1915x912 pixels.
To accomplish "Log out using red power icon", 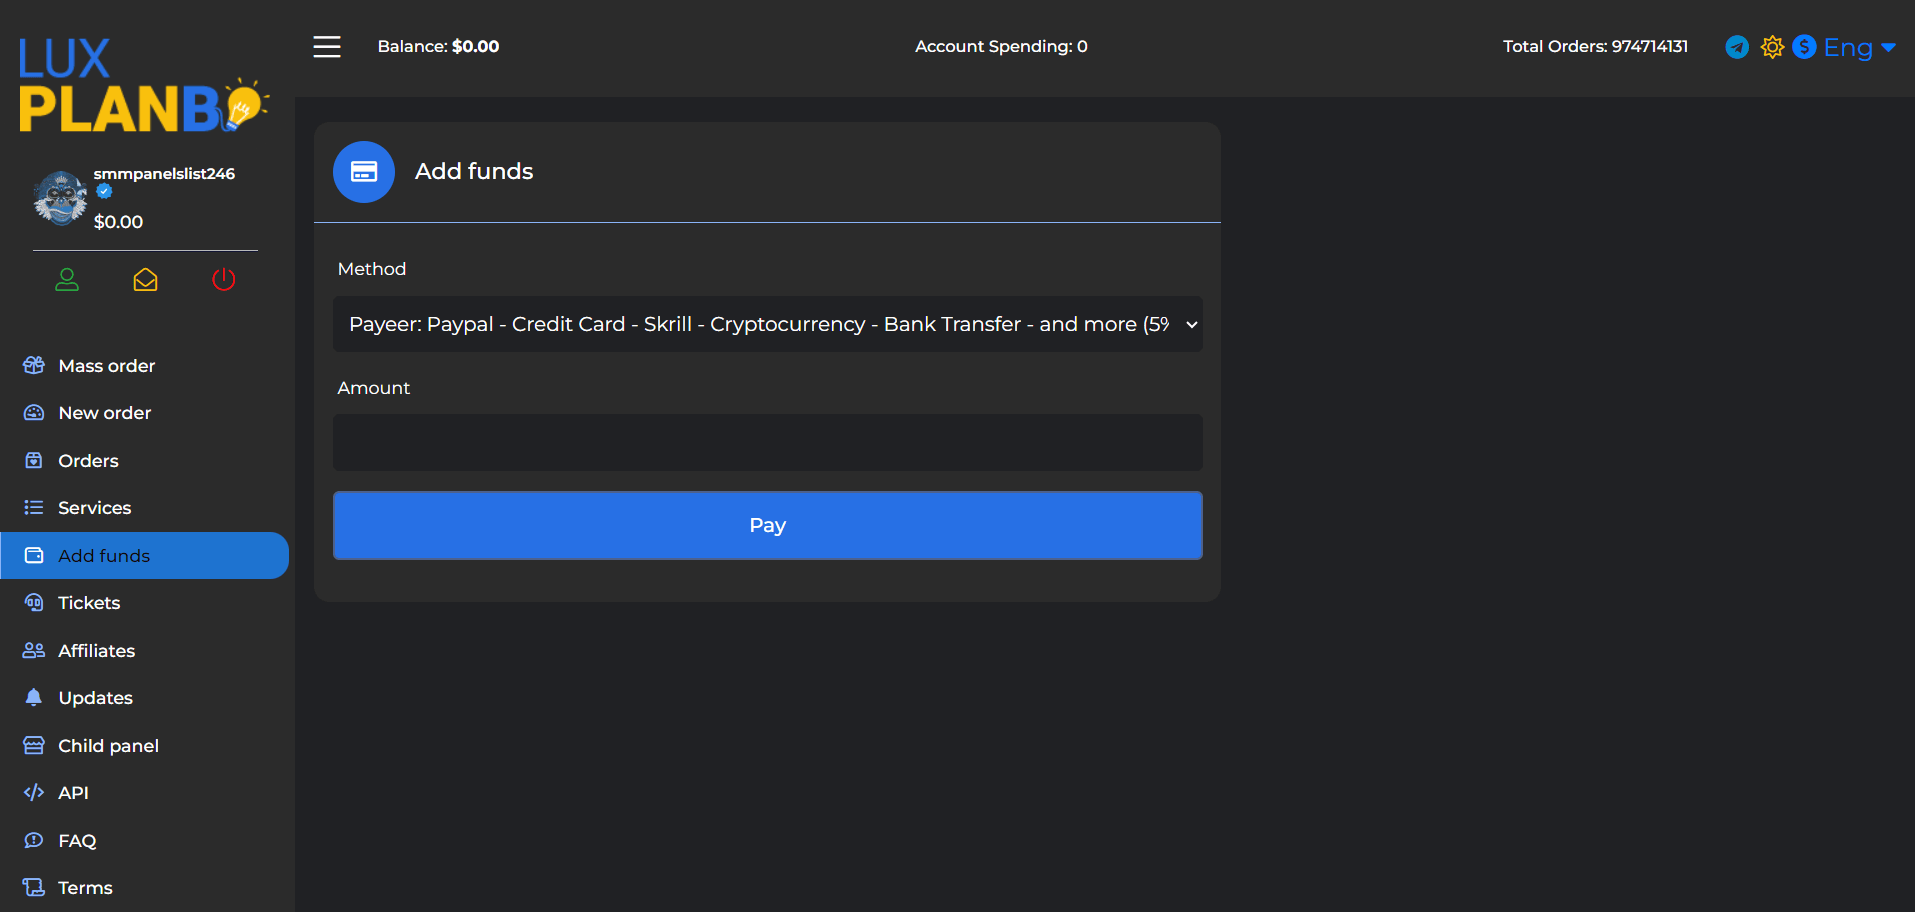I will tap(224, 280).
